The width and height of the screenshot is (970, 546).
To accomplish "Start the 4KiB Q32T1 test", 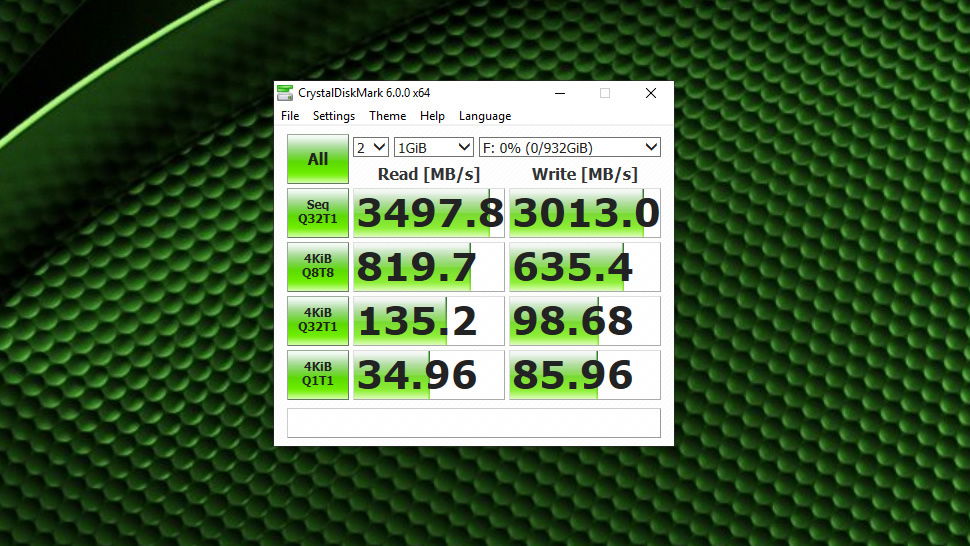I will (x=318, y=320).
